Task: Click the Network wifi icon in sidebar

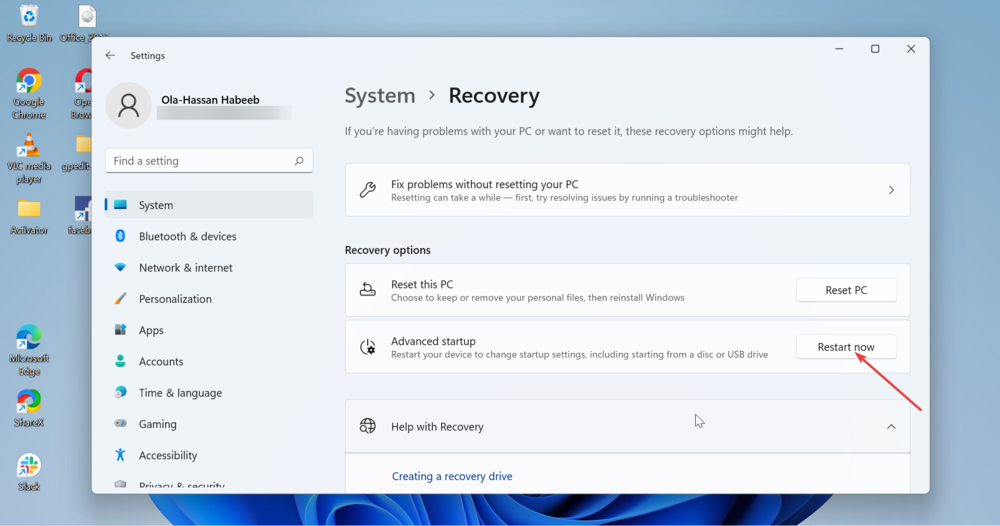Action: (x=120, y=267)
